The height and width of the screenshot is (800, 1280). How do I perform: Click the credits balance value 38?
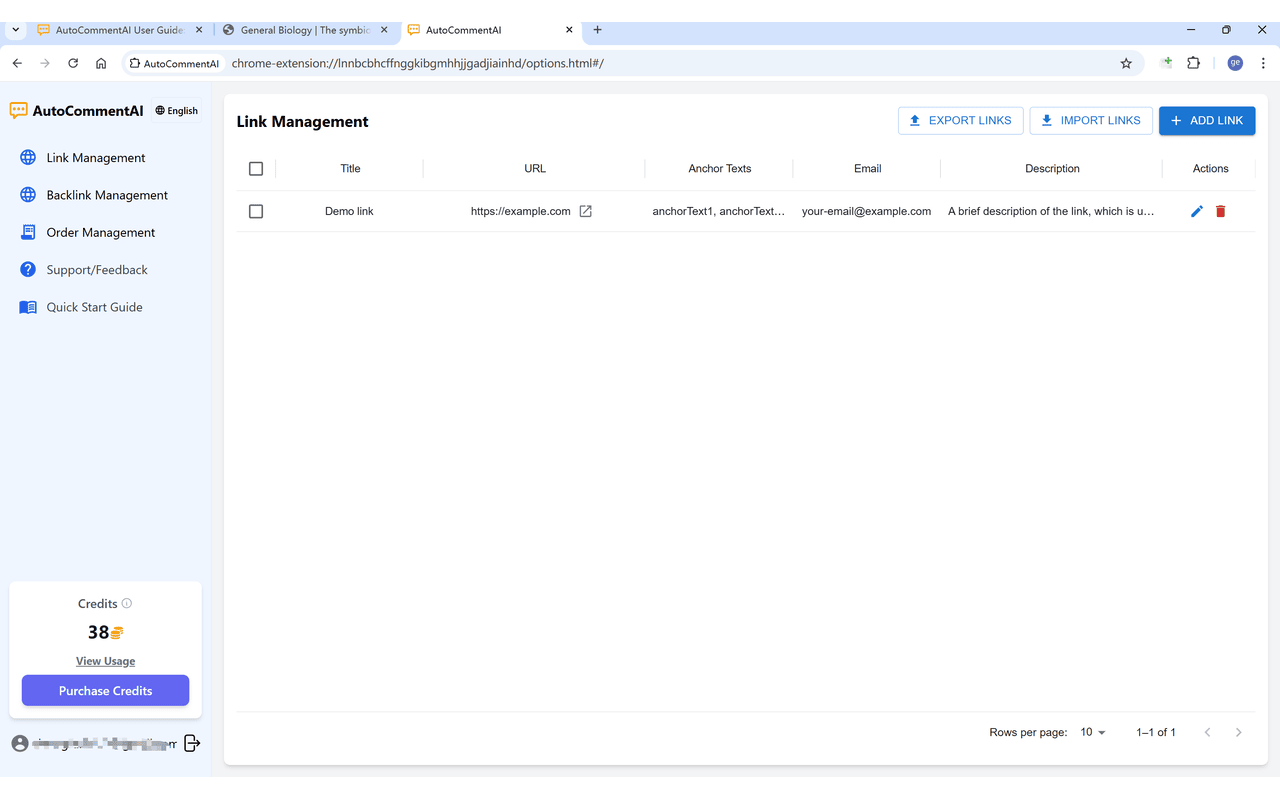click(x=98, y=632)
